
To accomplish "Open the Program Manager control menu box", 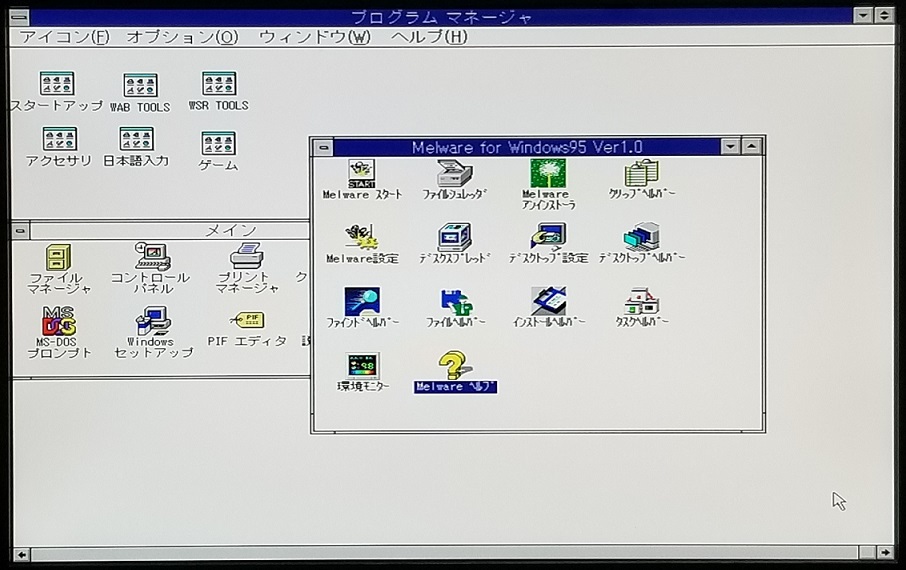I will (20, 17).
